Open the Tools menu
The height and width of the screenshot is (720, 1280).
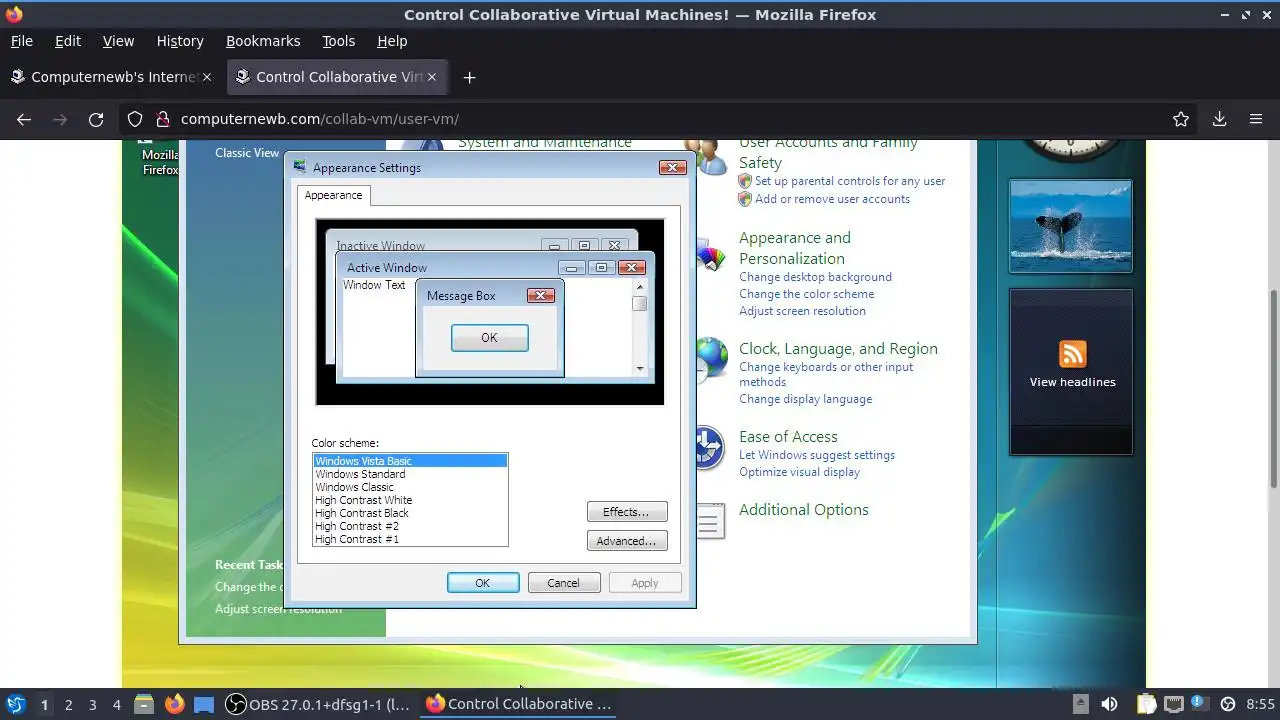click(x=338, y=41)
